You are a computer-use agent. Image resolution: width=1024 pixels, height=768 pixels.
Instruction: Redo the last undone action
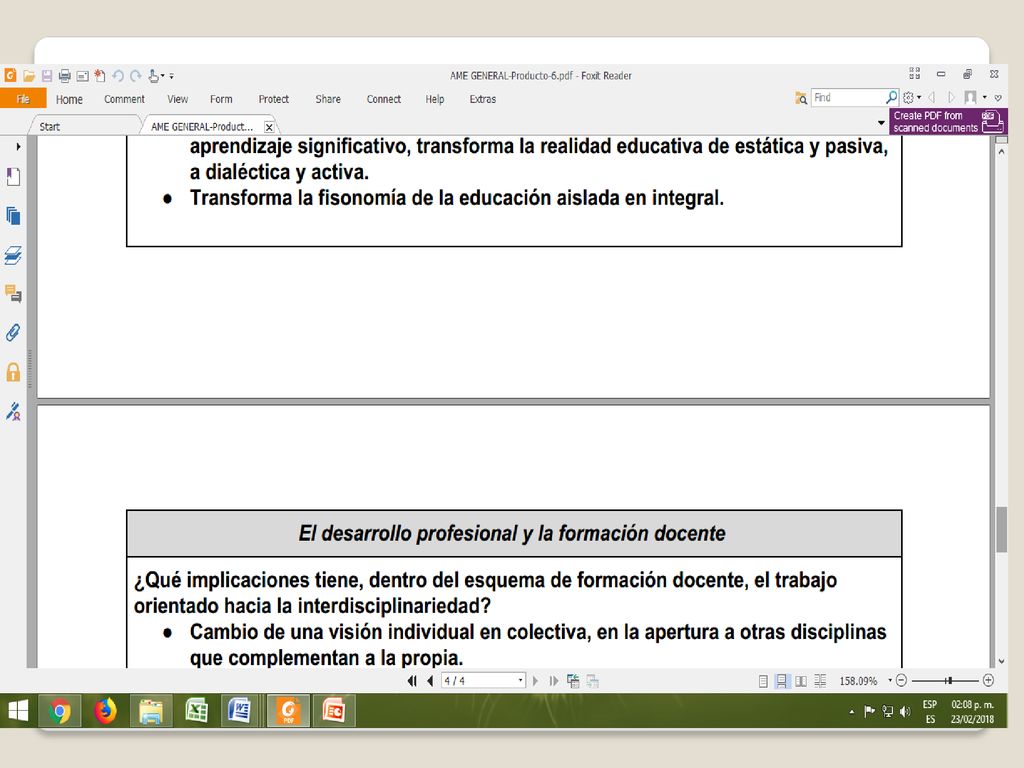[x=136, y=76]
